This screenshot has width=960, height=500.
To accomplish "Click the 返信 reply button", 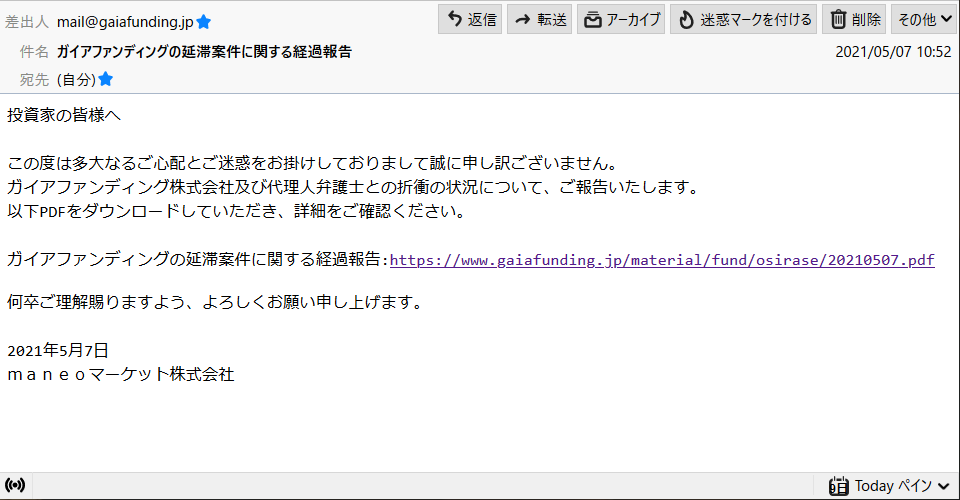I will [470, 20].
